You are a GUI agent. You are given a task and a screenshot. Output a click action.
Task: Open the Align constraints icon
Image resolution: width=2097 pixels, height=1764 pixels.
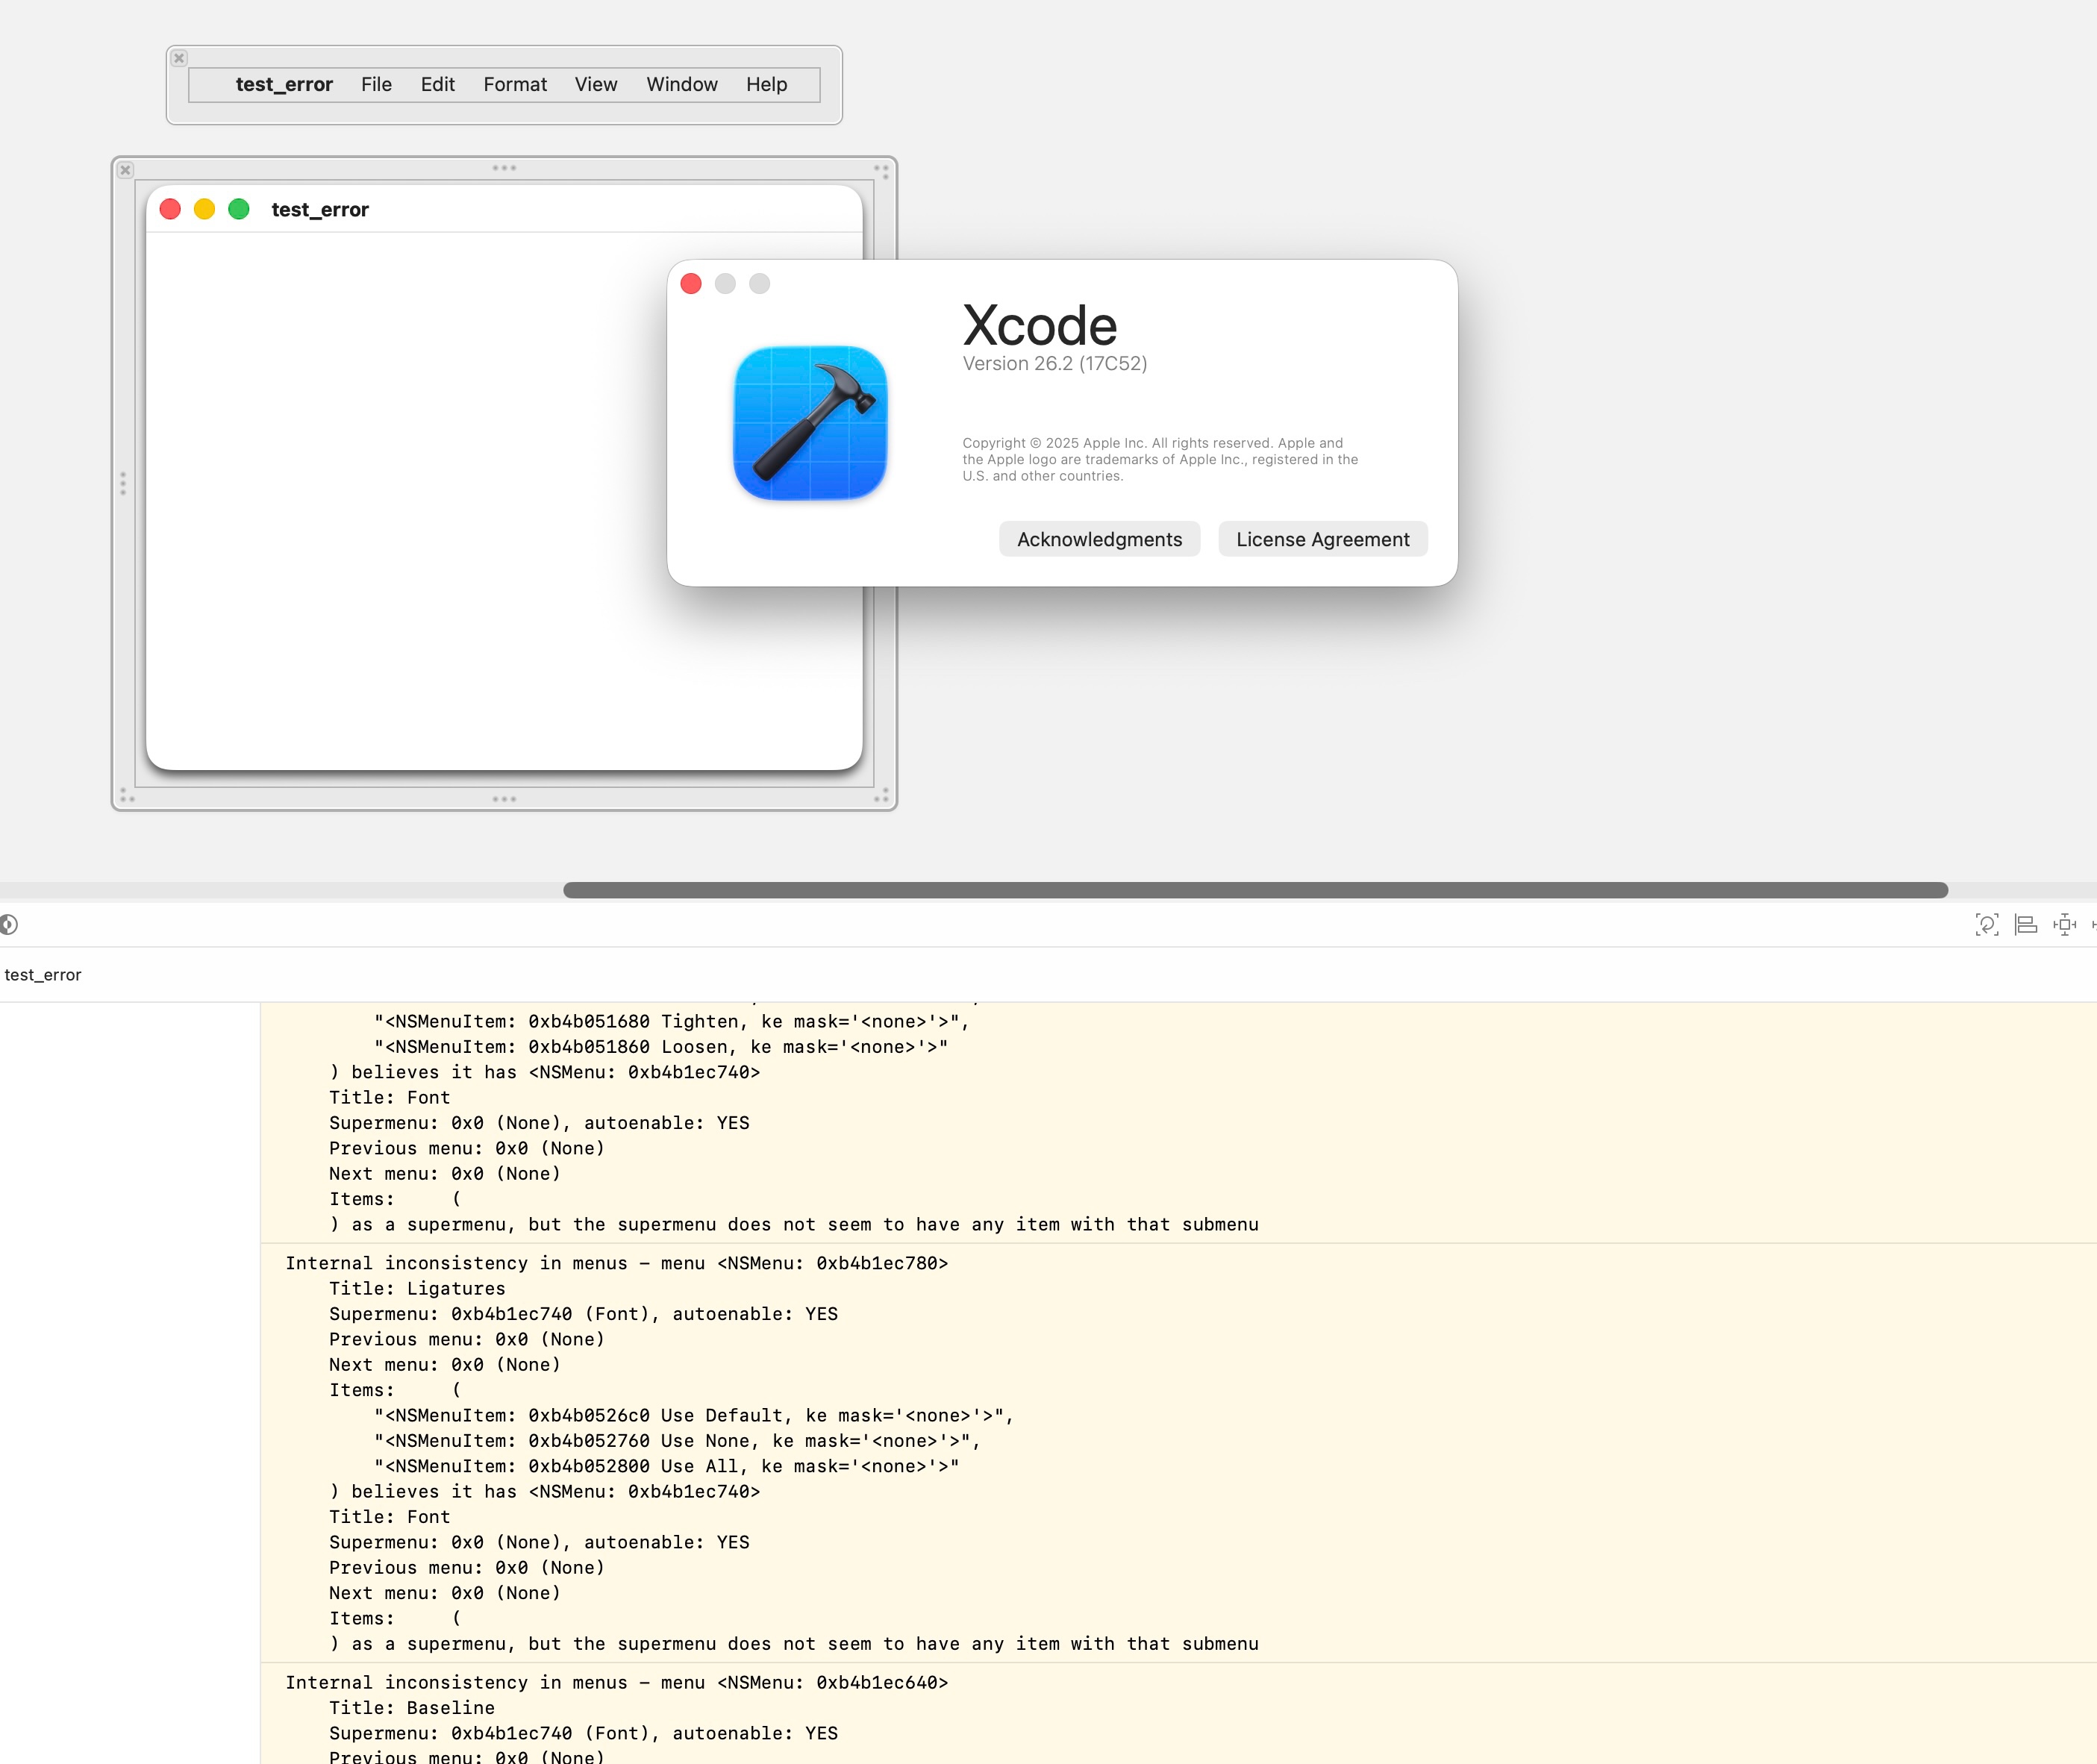pos(2026,925)
